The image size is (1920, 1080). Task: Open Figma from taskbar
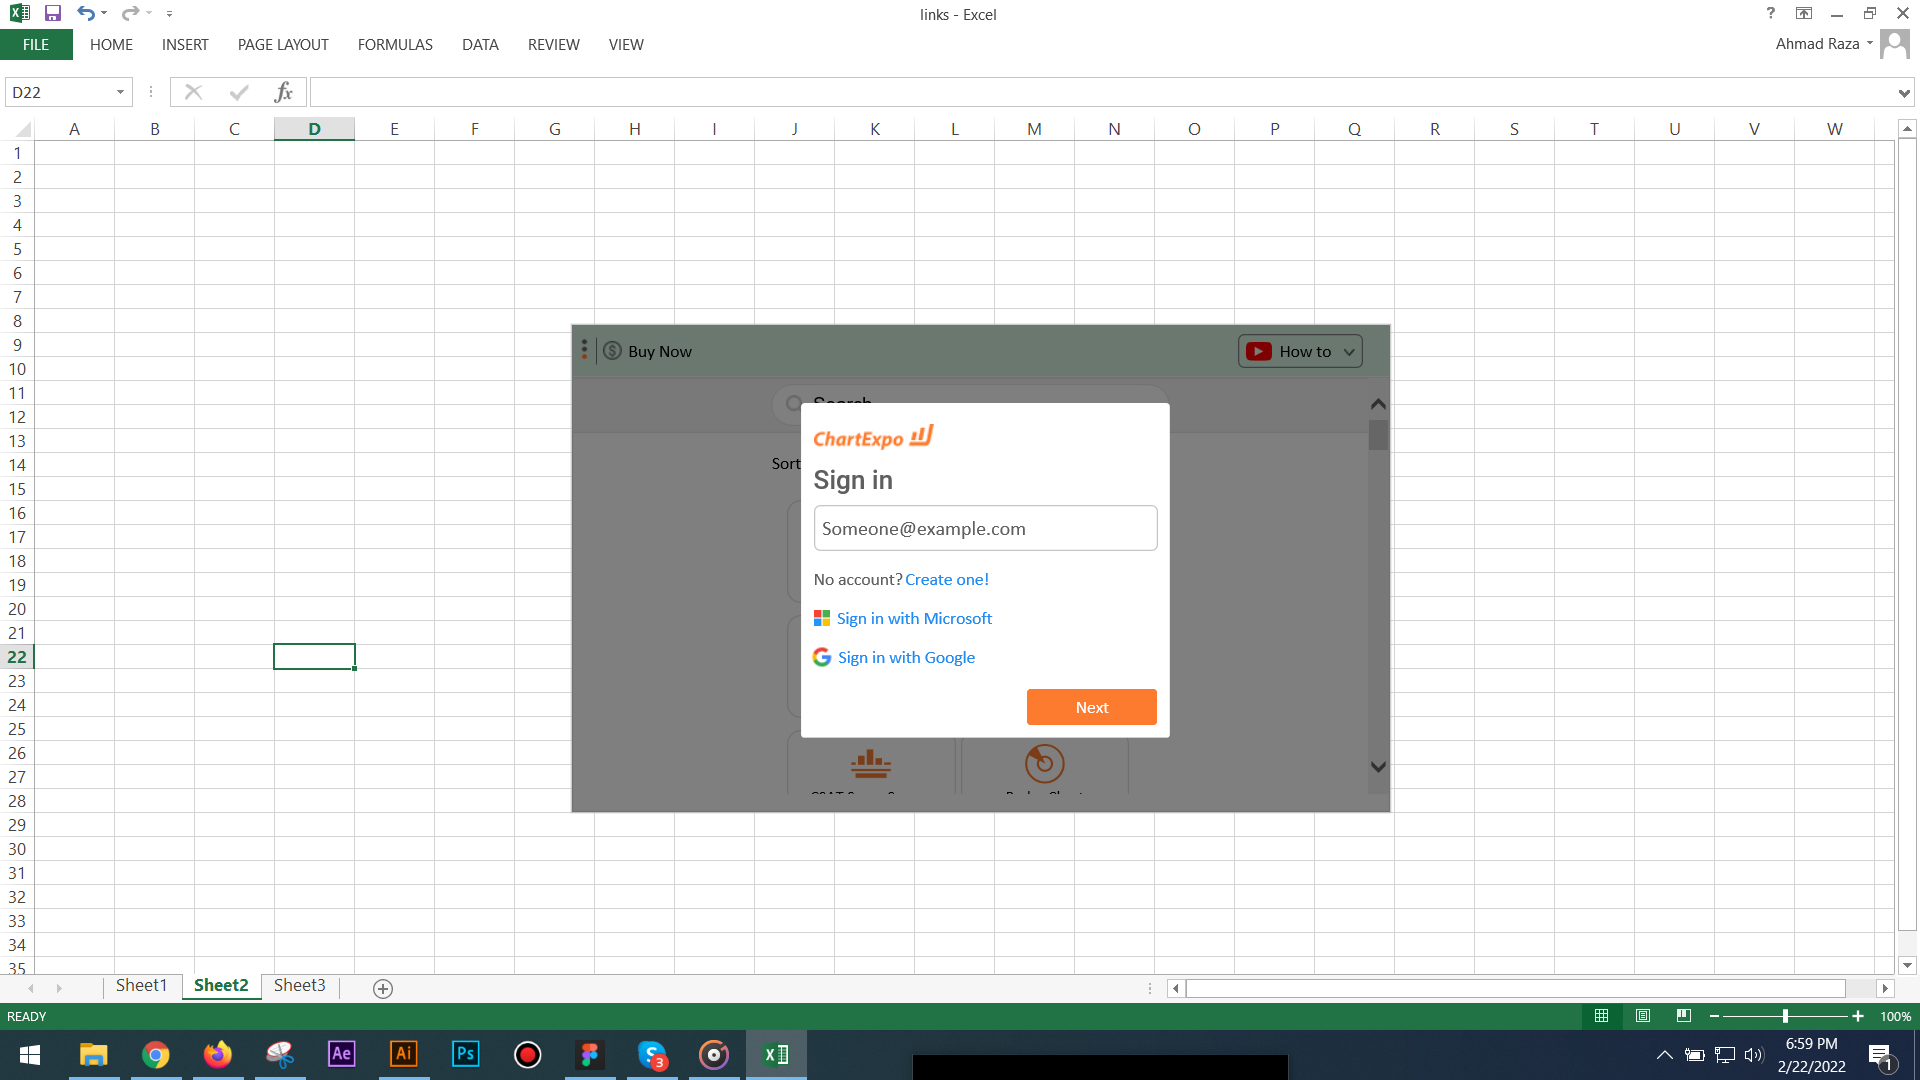click(x=590, y=1055)
